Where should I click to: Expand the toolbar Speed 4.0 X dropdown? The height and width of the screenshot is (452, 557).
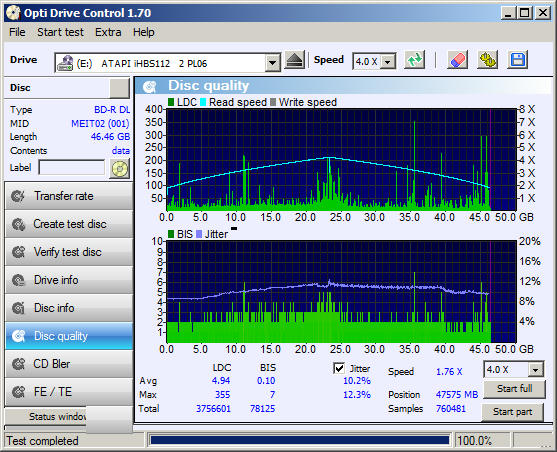click(388, 62)
